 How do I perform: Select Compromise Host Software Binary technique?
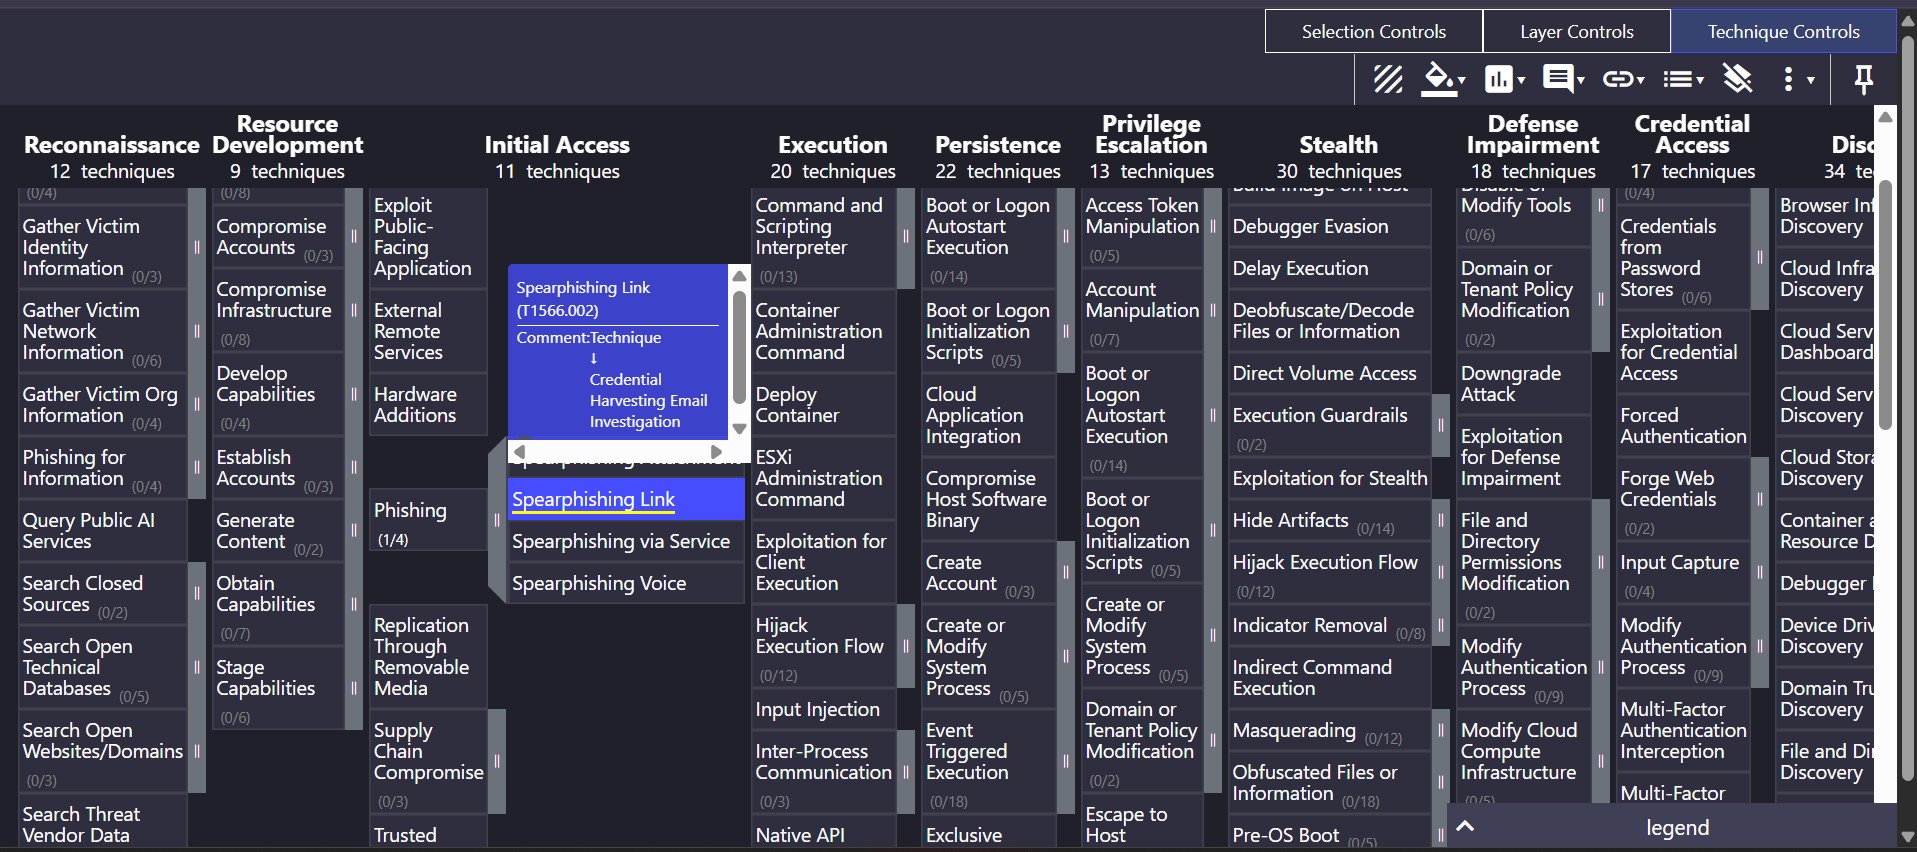click(988, 499)
